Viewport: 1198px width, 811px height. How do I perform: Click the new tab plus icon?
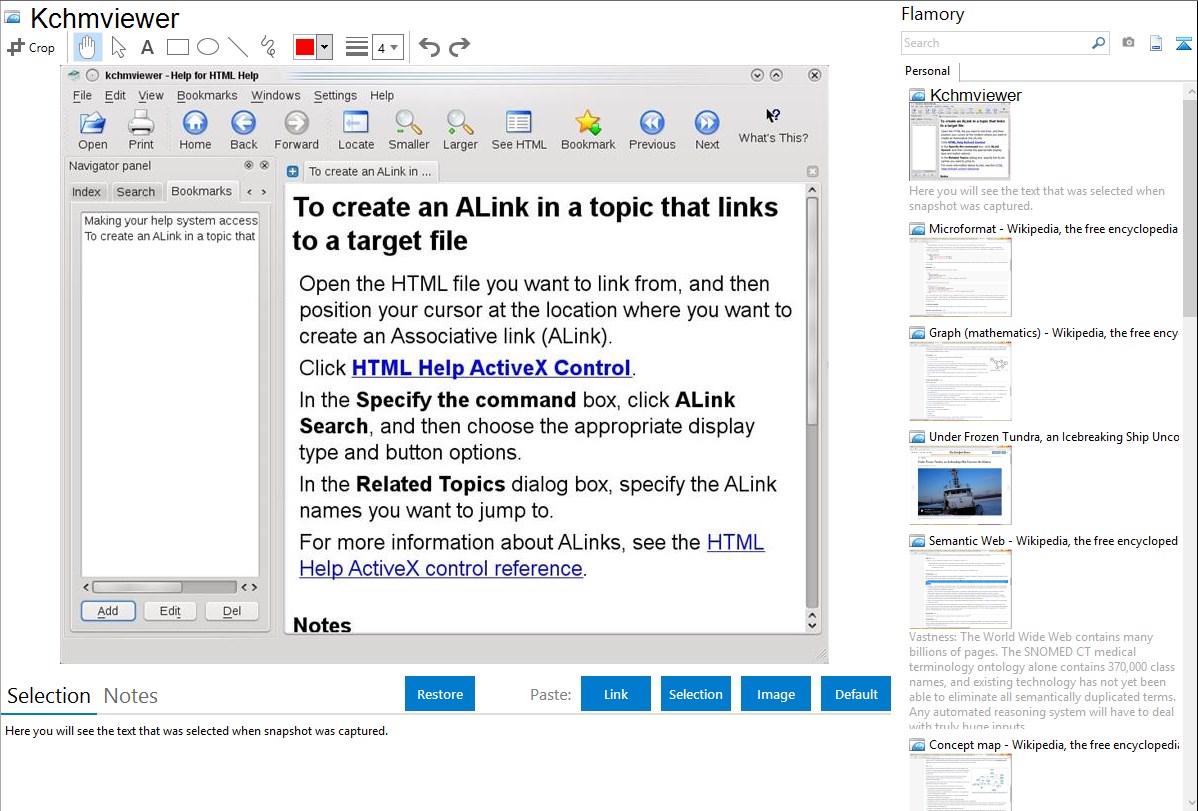tap(293, 171)
